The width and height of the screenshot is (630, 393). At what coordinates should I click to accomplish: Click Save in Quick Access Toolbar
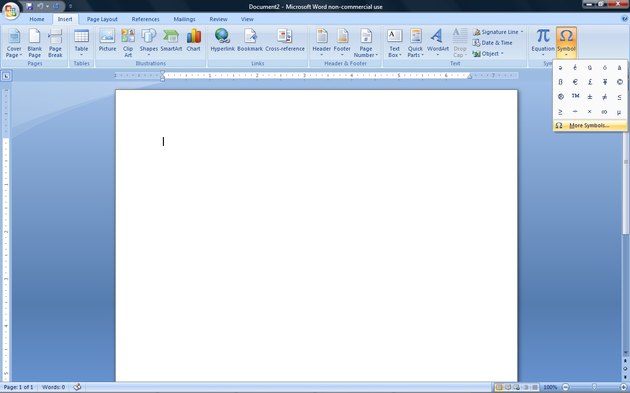coord(29,6)
